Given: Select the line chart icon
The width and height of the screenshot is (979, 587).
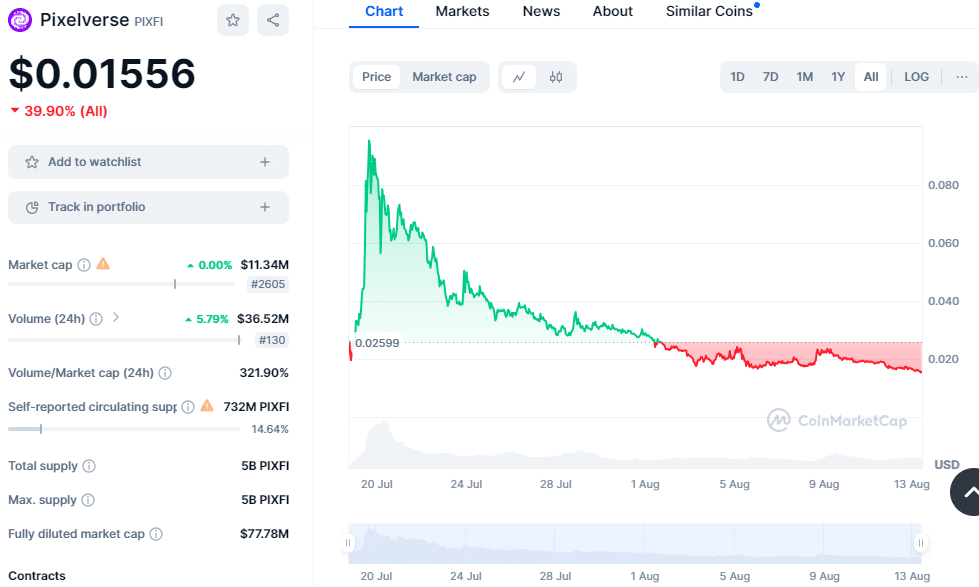Looking at the screenshot, I should 519,77.
